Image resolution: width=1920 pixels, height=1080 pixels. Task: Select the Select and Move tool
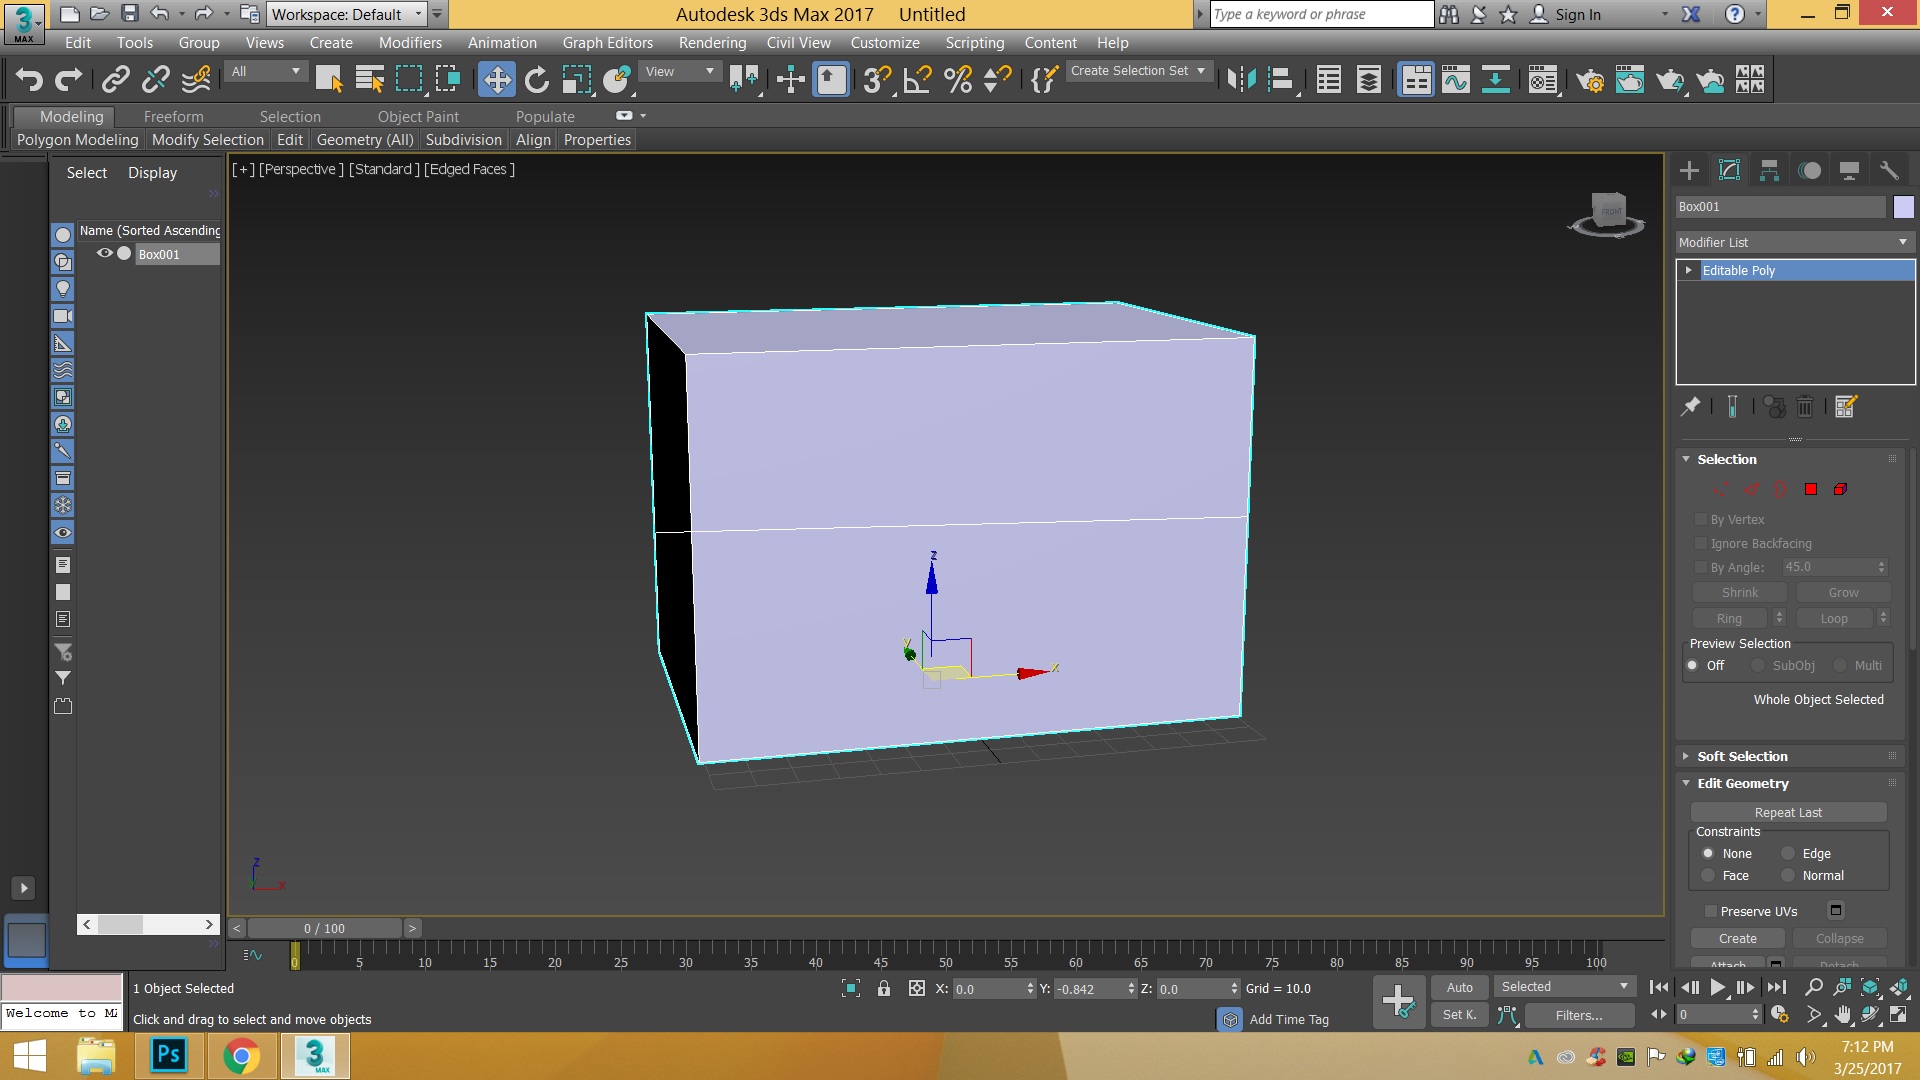click(x=497, y=80)
